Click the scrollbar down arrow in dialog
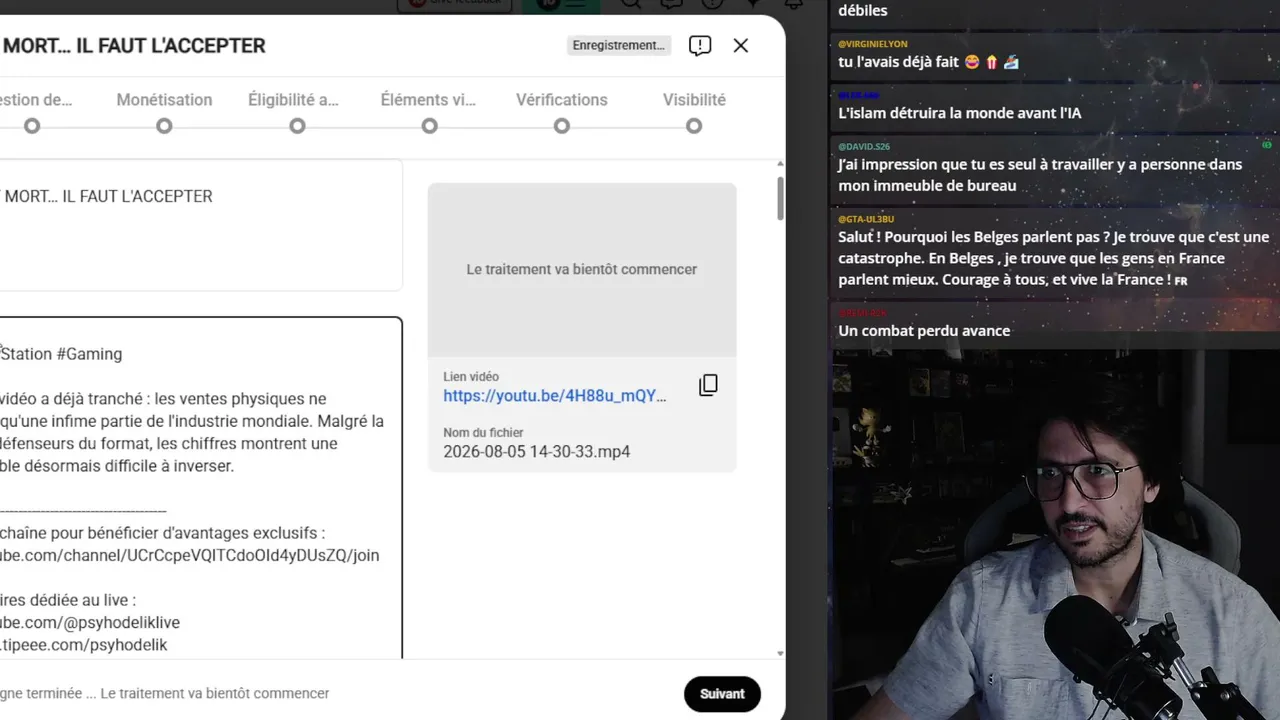 tap(780, 654)
